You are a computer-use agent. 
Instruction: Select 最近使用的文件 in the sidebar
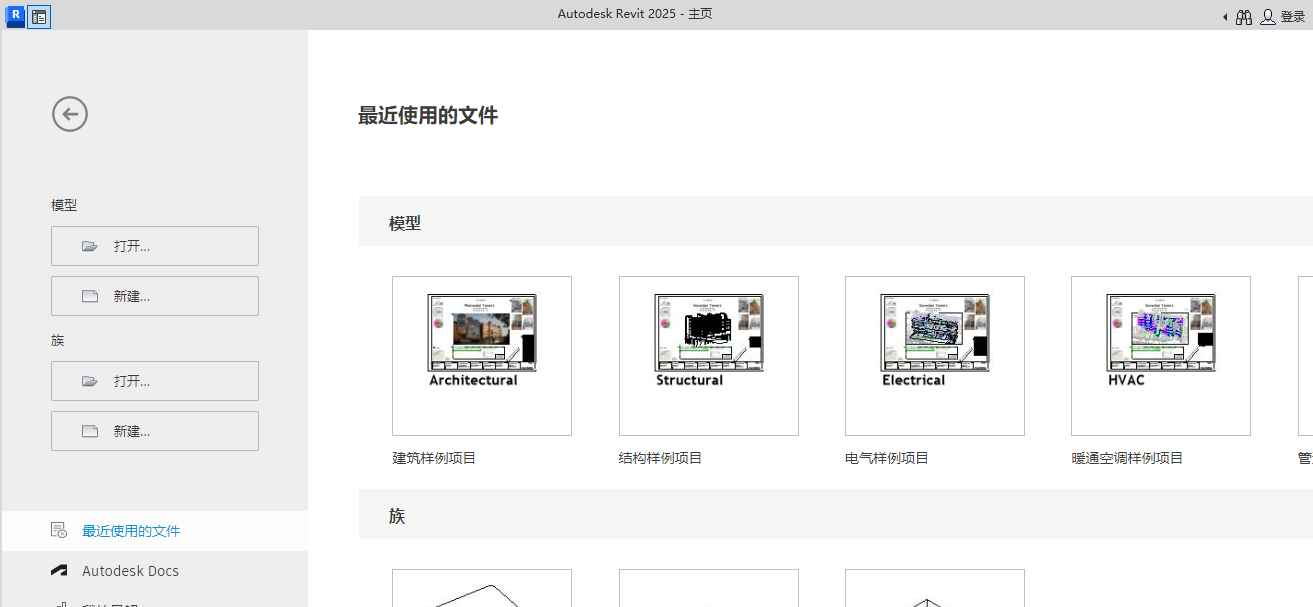pyautogui.click(x=155, y=531)
